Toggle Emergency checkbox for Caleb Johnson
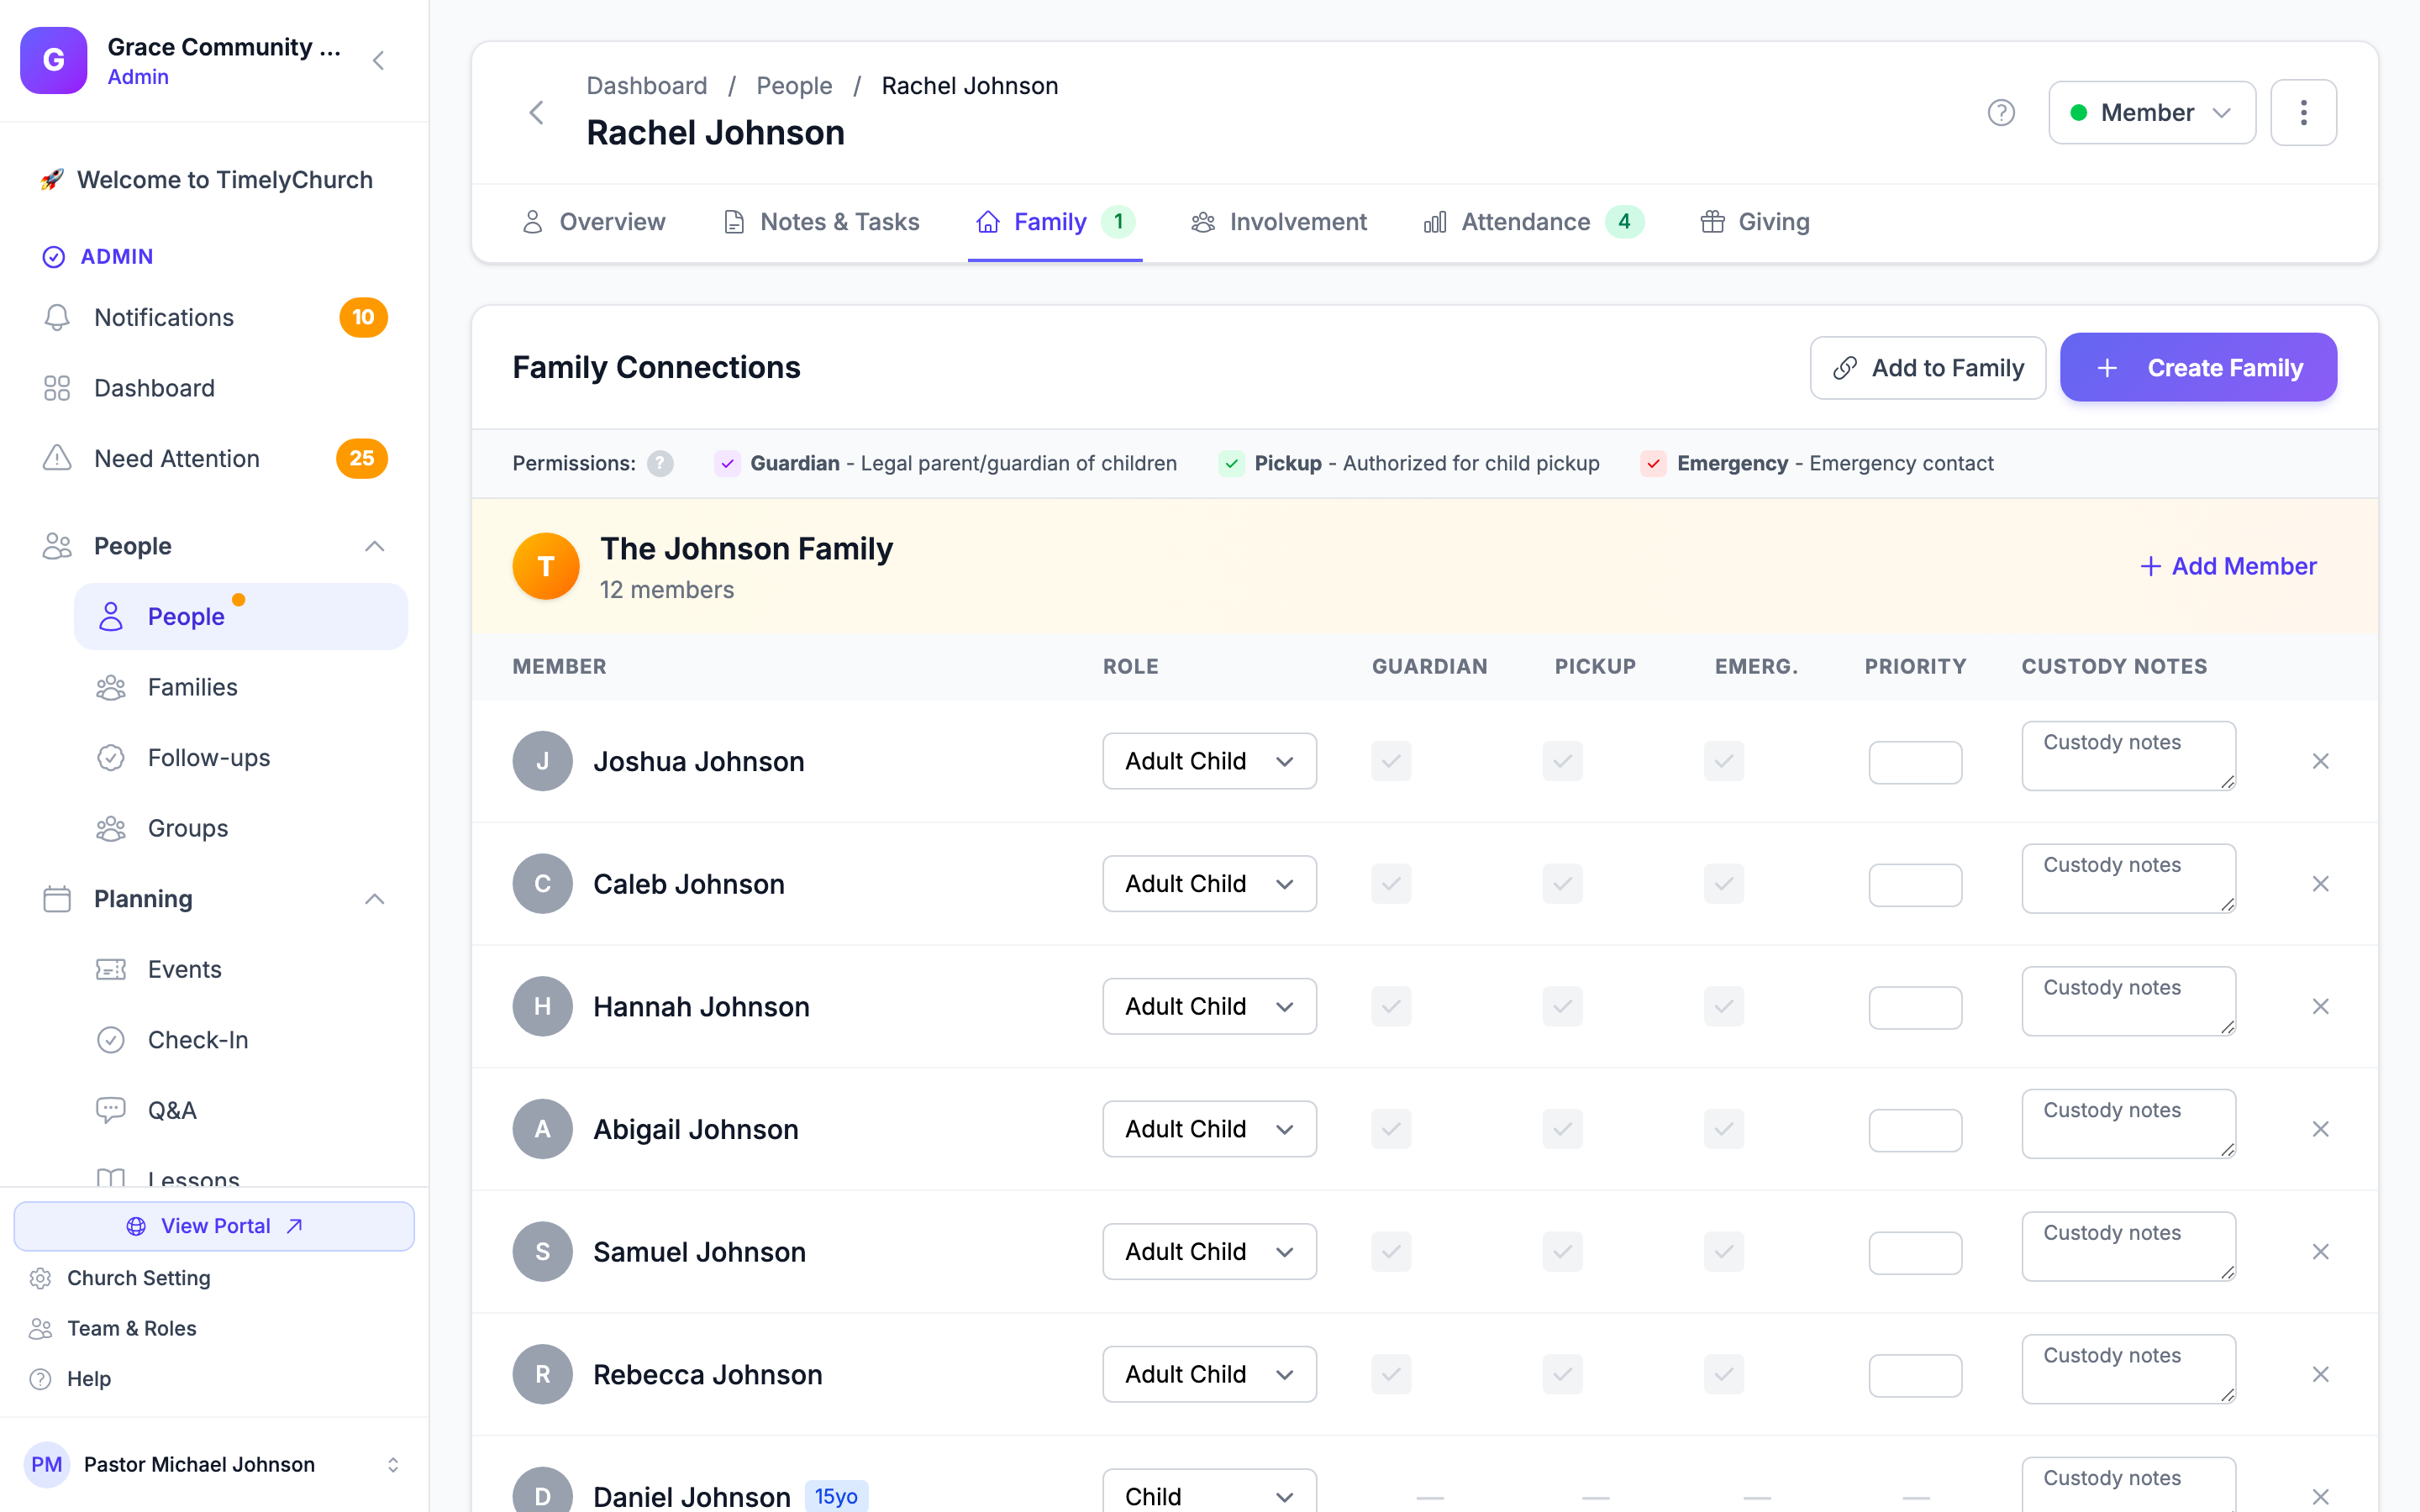 (1724, 884)
